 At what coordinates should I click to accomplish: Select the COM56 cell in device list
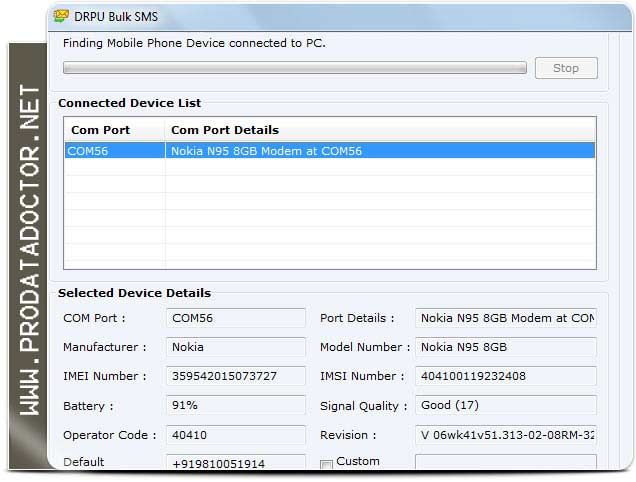[x=115, y=151]
